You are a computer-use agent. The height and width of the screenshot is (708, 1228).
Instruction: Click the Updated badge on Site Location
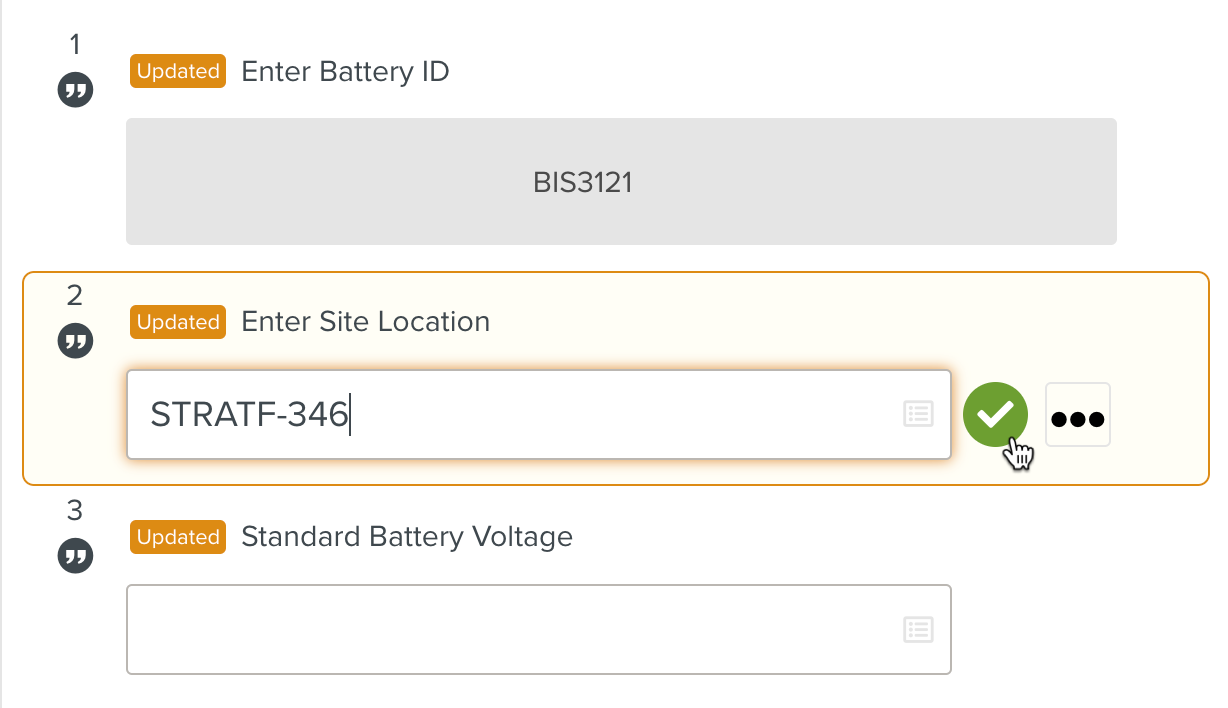click(x=178, y=322)
